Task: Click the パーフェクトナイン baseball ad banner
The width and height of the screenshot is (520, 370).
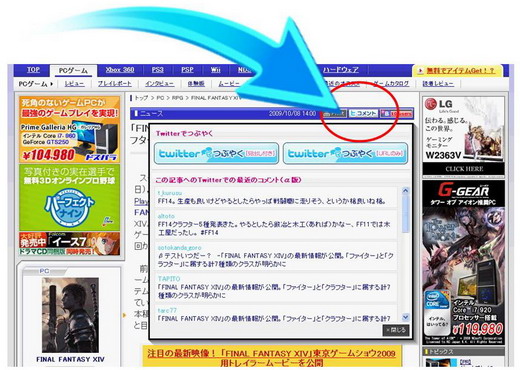Action: [69, 198]
